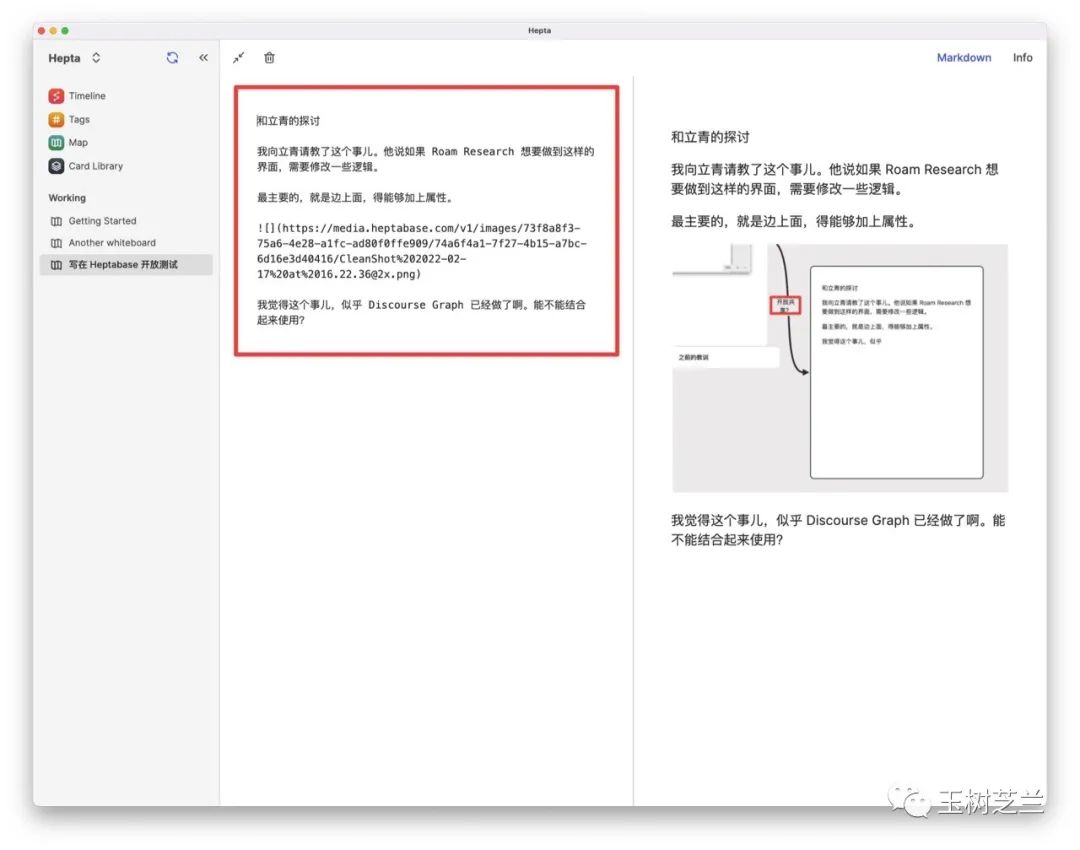This screenshot has width=1080, height=850.
Task: Click the image markdown URL text
Action: 422,251
